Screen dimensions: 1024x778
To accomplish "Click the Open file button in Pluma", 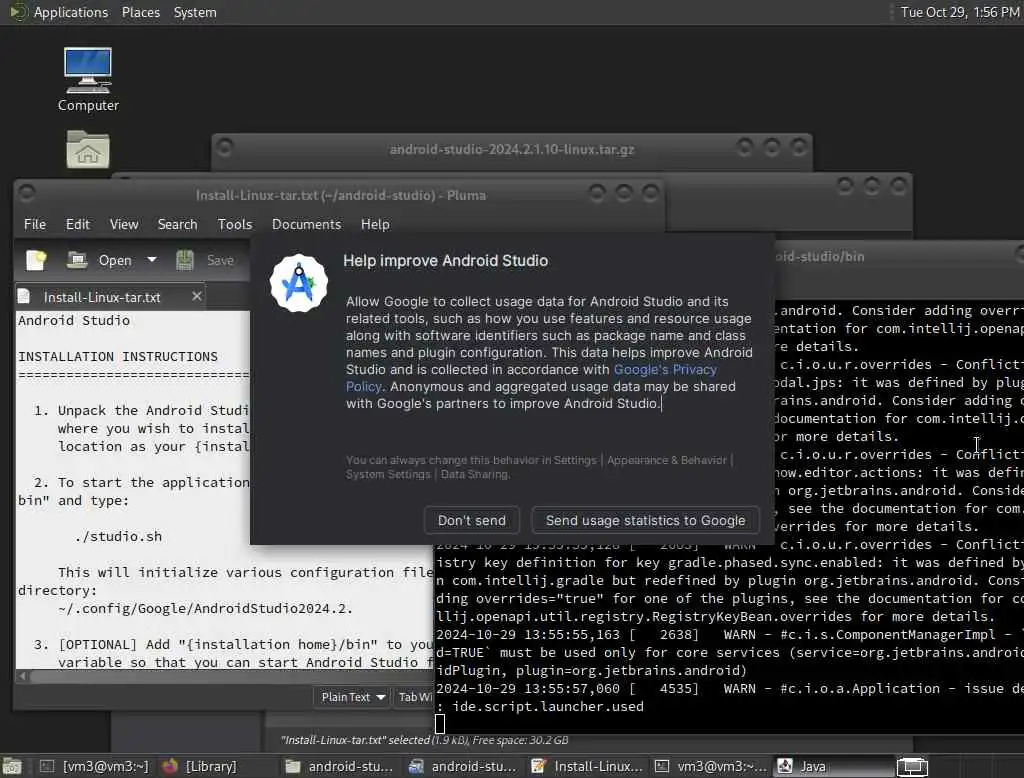I will (99, 260).
